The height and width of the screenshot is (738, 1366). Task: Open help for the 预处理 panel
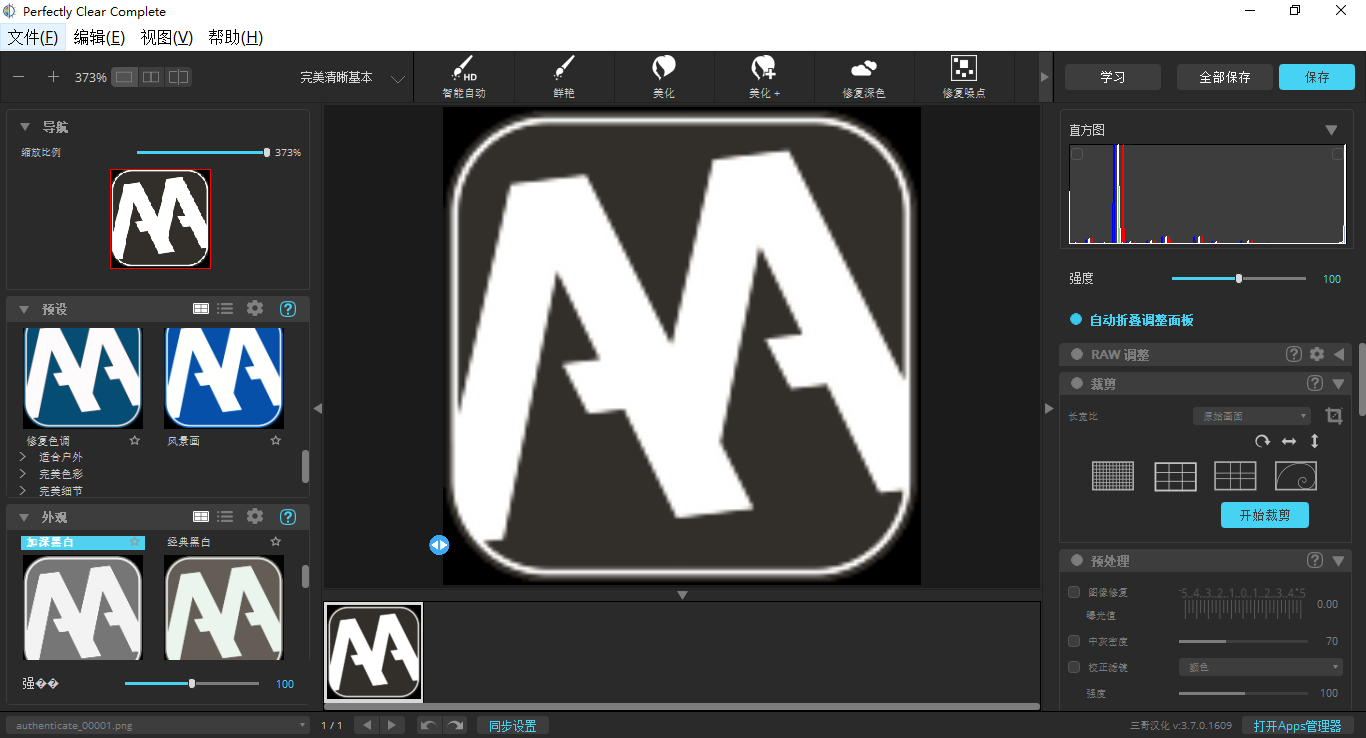(1315, 560)
